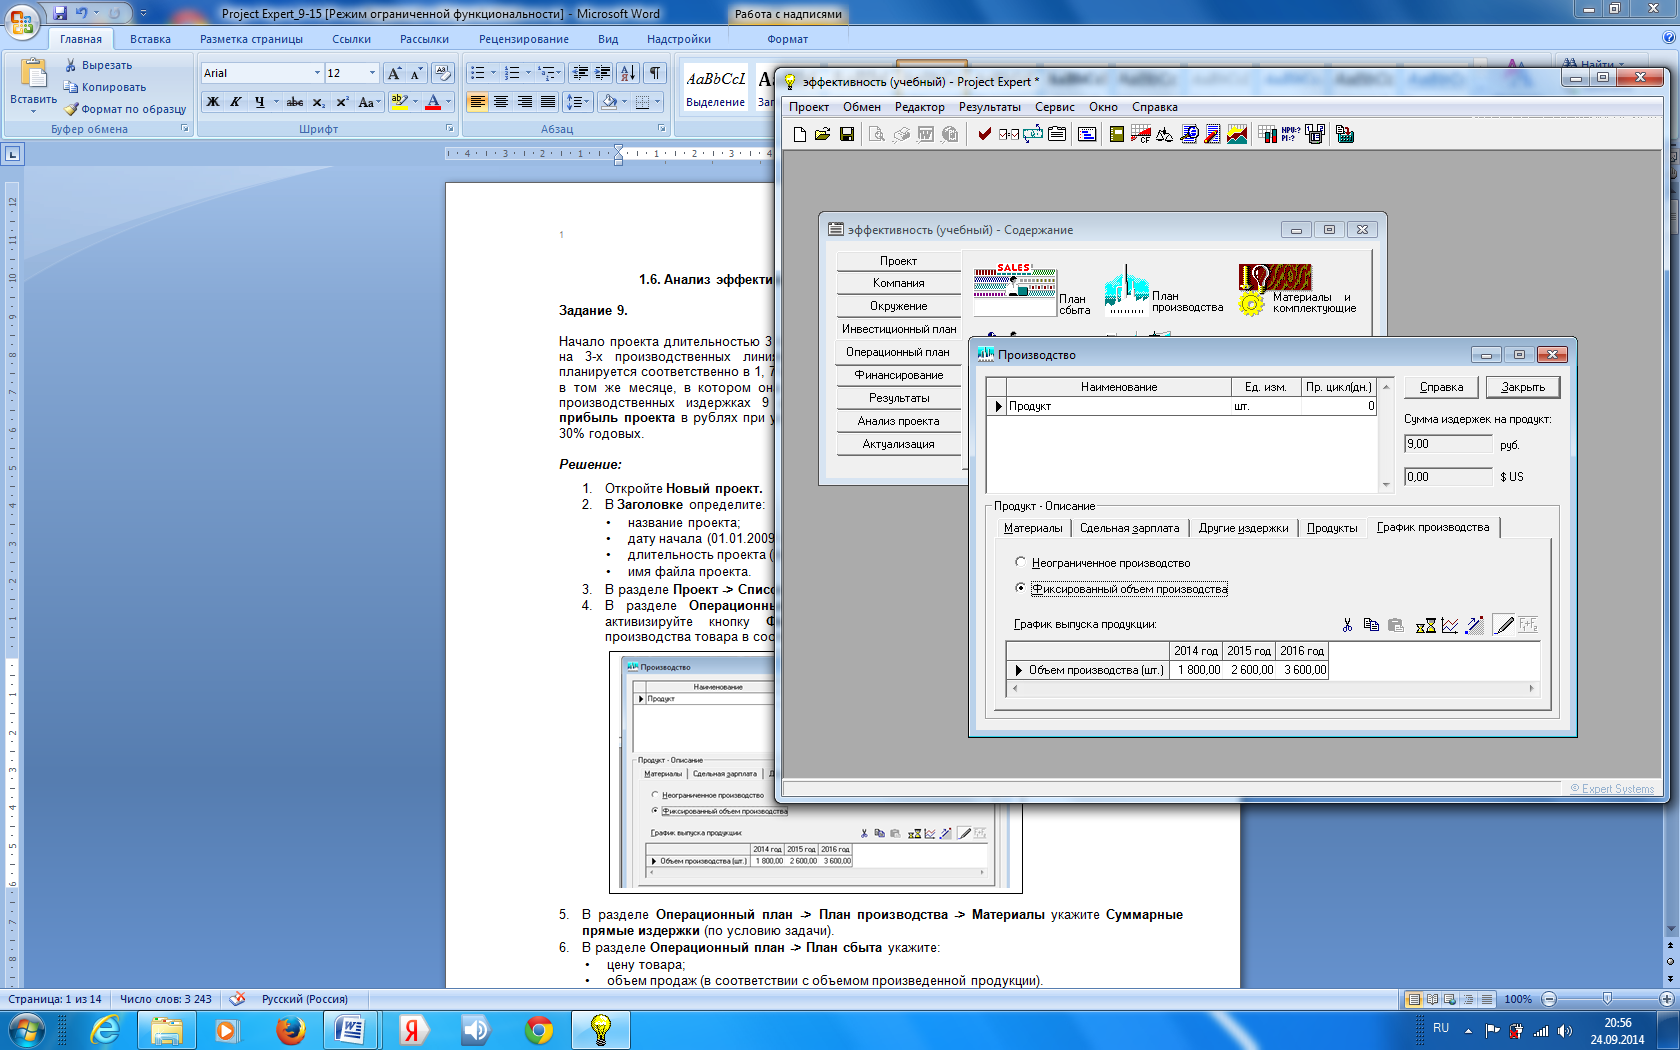Open the line chart icon in Производство
The image size is (1680, 1050).
(1450, 625)
